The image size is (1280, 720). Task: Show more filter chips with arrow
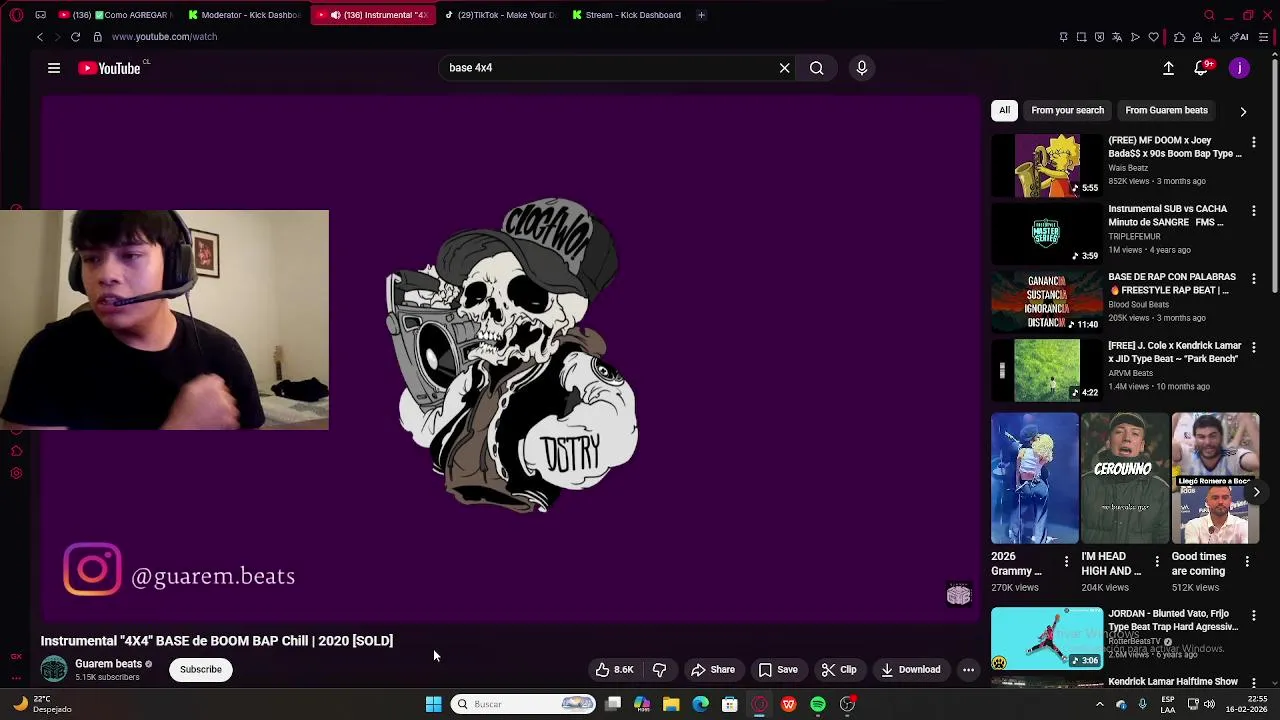1243,111
